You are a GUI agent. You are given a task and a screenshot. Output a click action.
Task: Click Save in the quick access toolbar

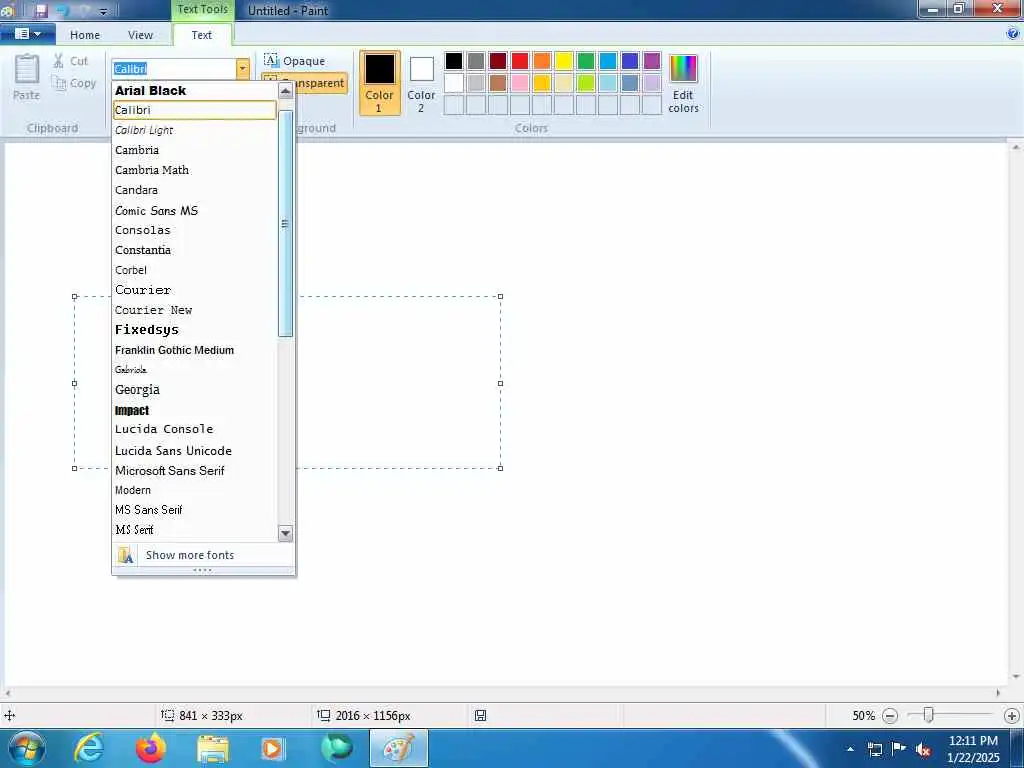pos(40,10)
